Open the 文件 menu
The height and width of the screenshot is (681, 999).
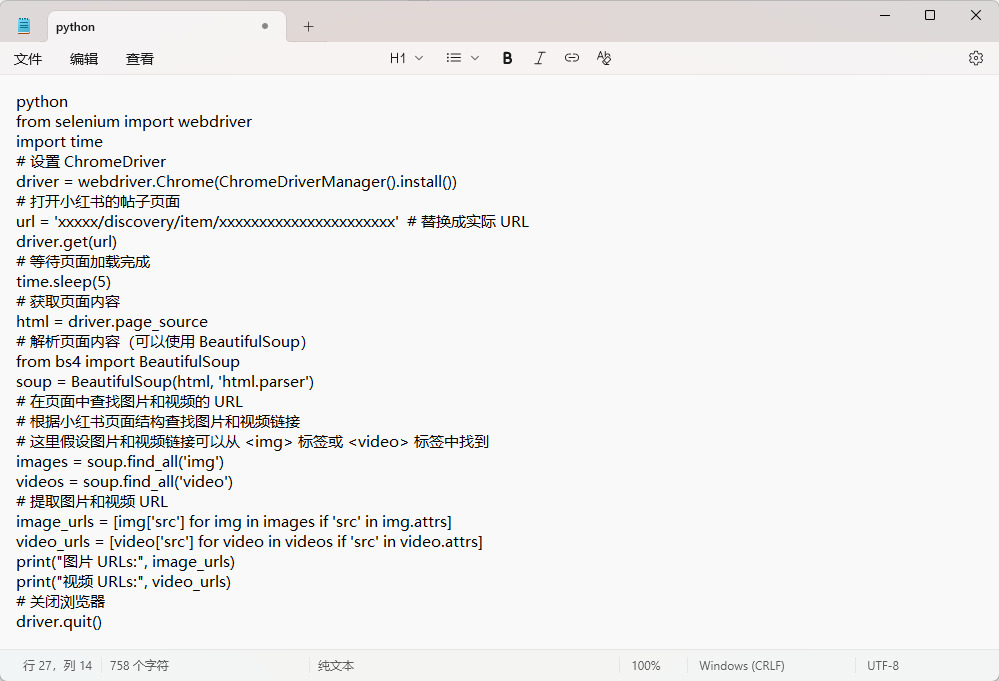28,59
